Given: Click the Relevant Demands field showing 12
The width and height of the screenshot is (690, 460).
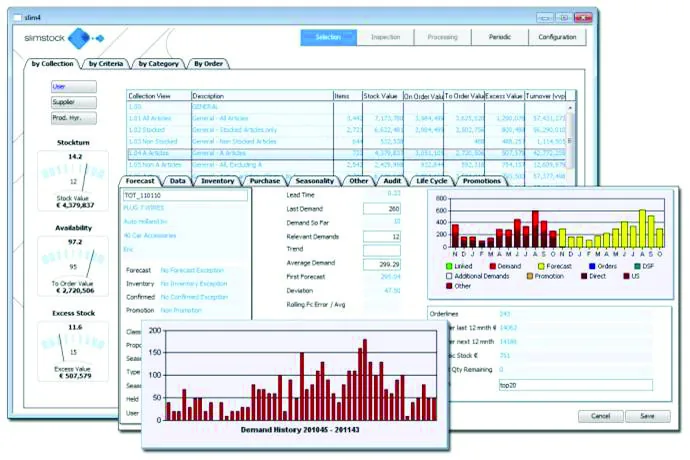Looking at the screenshot, I should (x=382, y=237).
